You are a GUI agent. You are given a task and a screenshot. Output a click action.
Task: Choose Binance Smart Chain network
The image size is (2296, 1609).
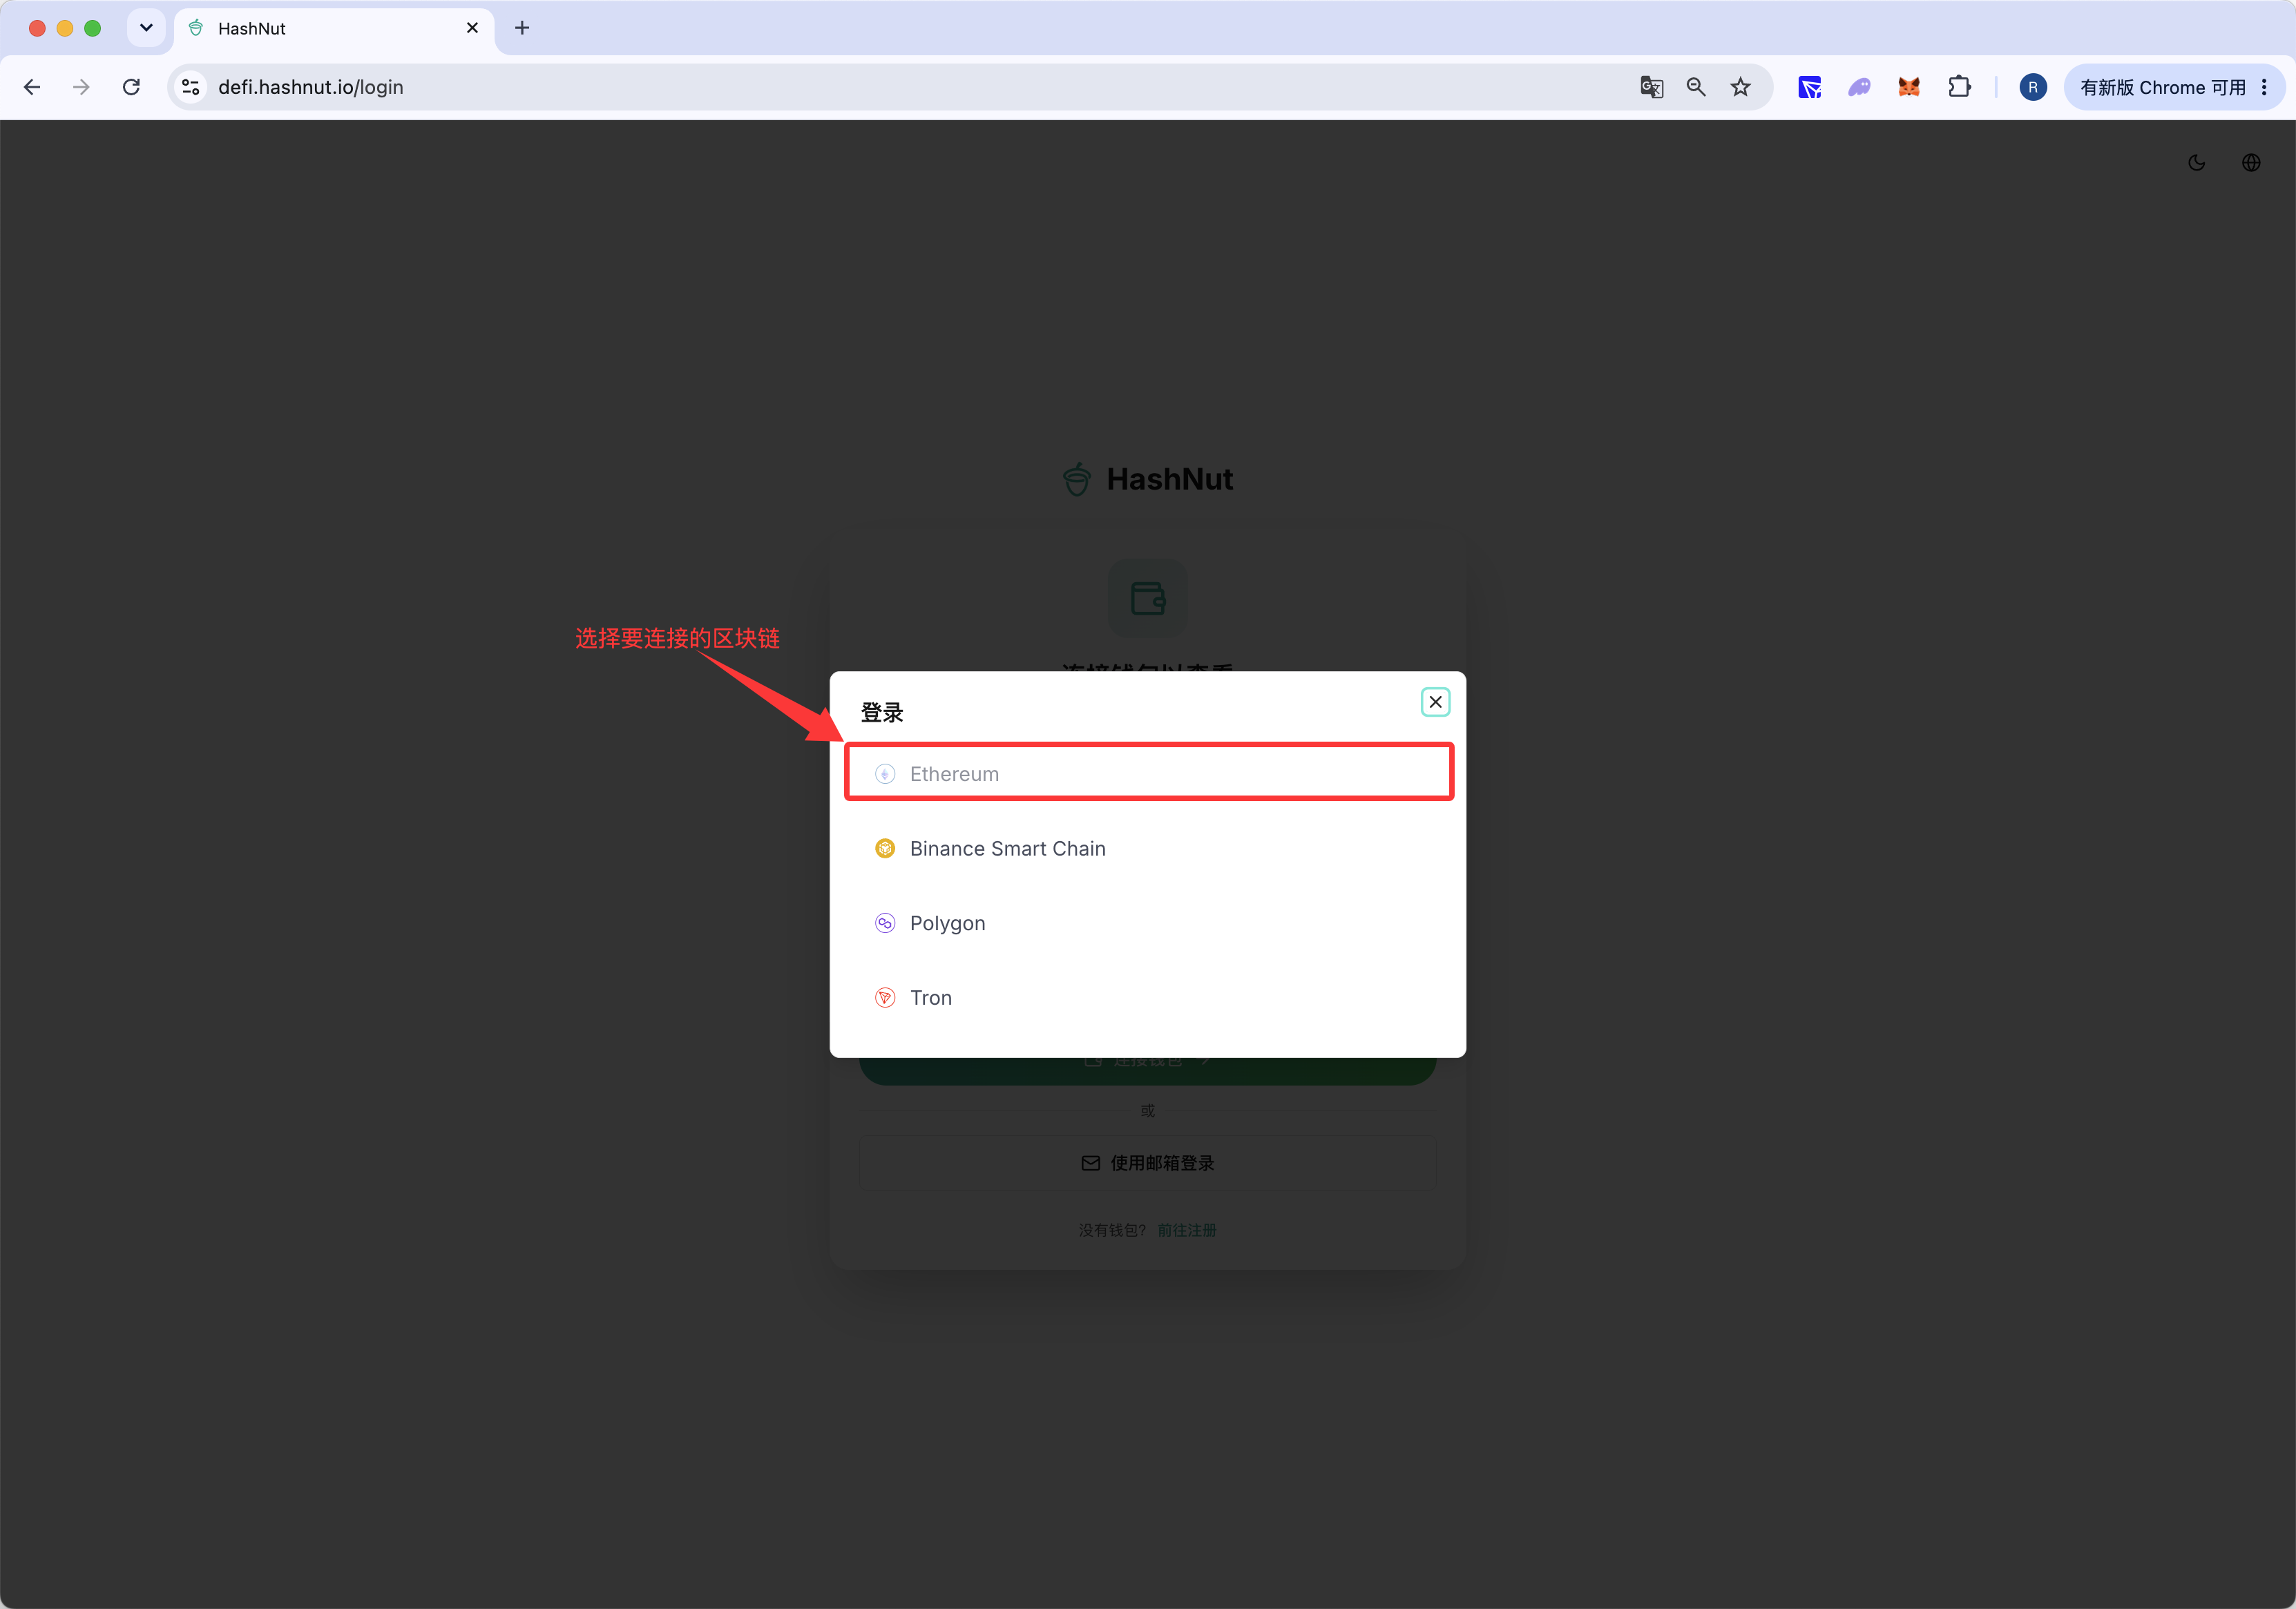[1148, 848]
